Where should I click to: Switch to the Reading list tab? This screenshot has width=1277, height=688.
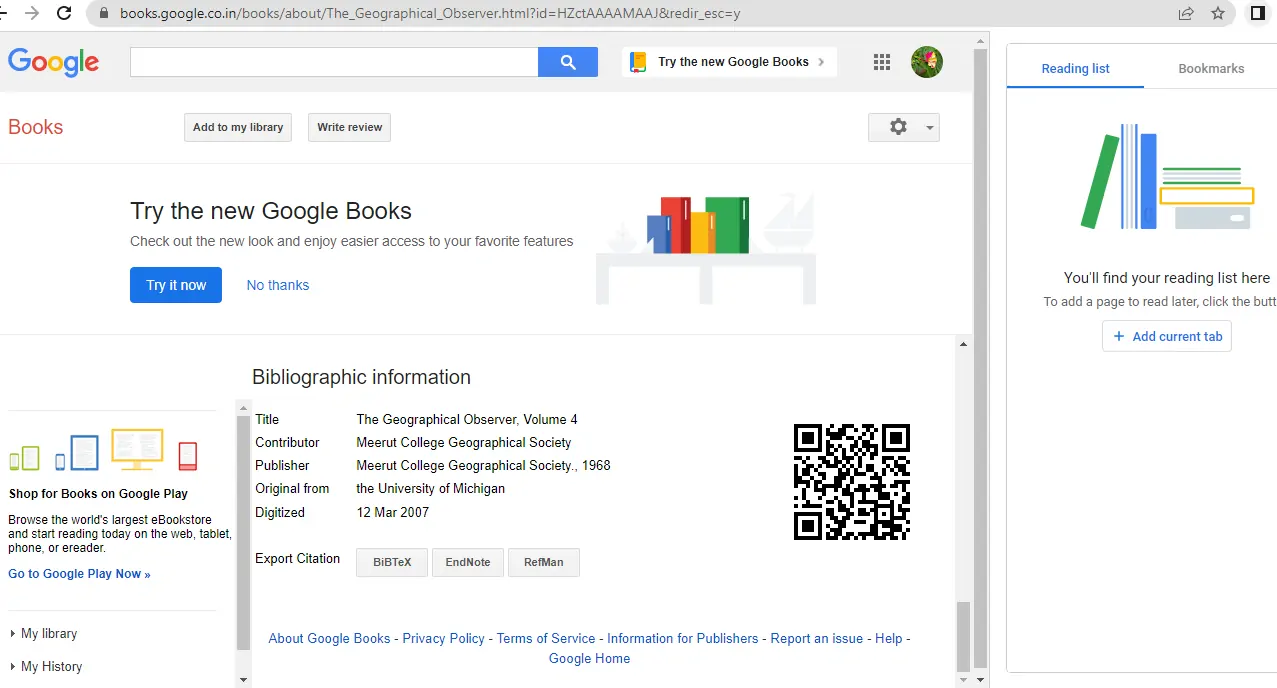pyautogui.click(x=1076, y=69)
